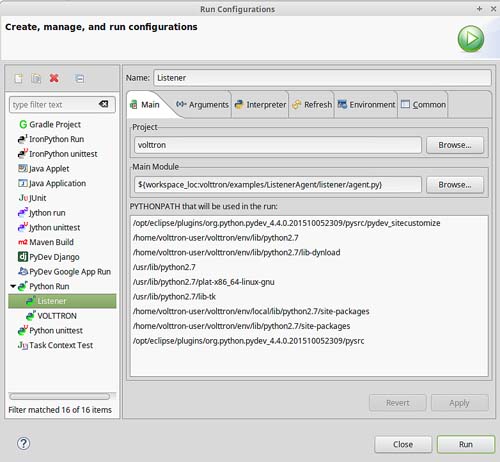Click the green Run arrow icon
The width and height of the screenshot is (500, 462).
(x=471, y=39)
